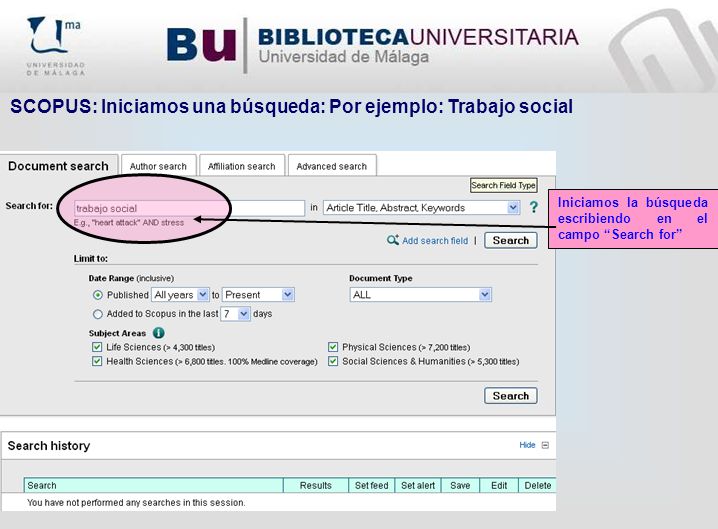Switch to the Document search tab
The image size is (718, 529).
tap(59, 166)
